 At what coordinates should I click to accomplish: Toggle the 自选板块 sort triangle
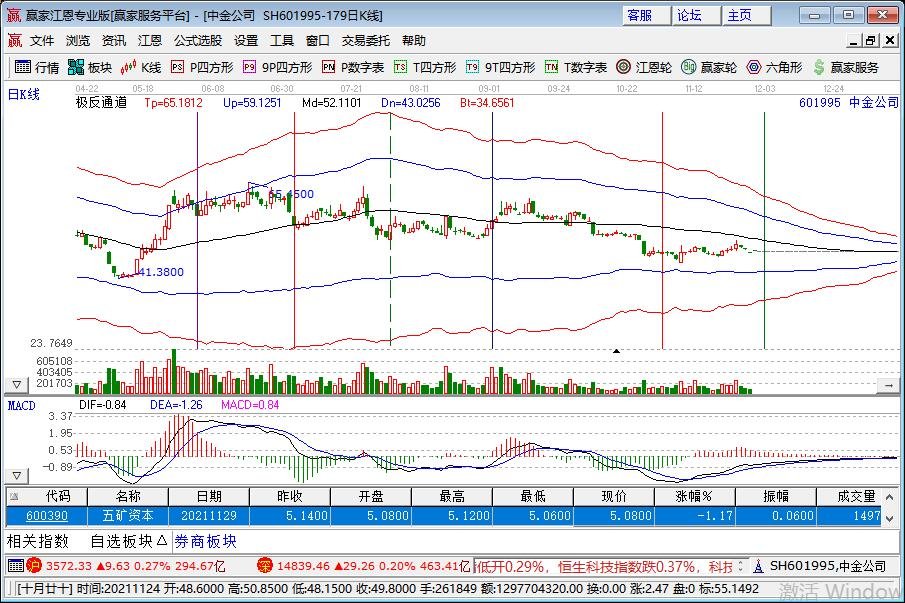(162, 540)
